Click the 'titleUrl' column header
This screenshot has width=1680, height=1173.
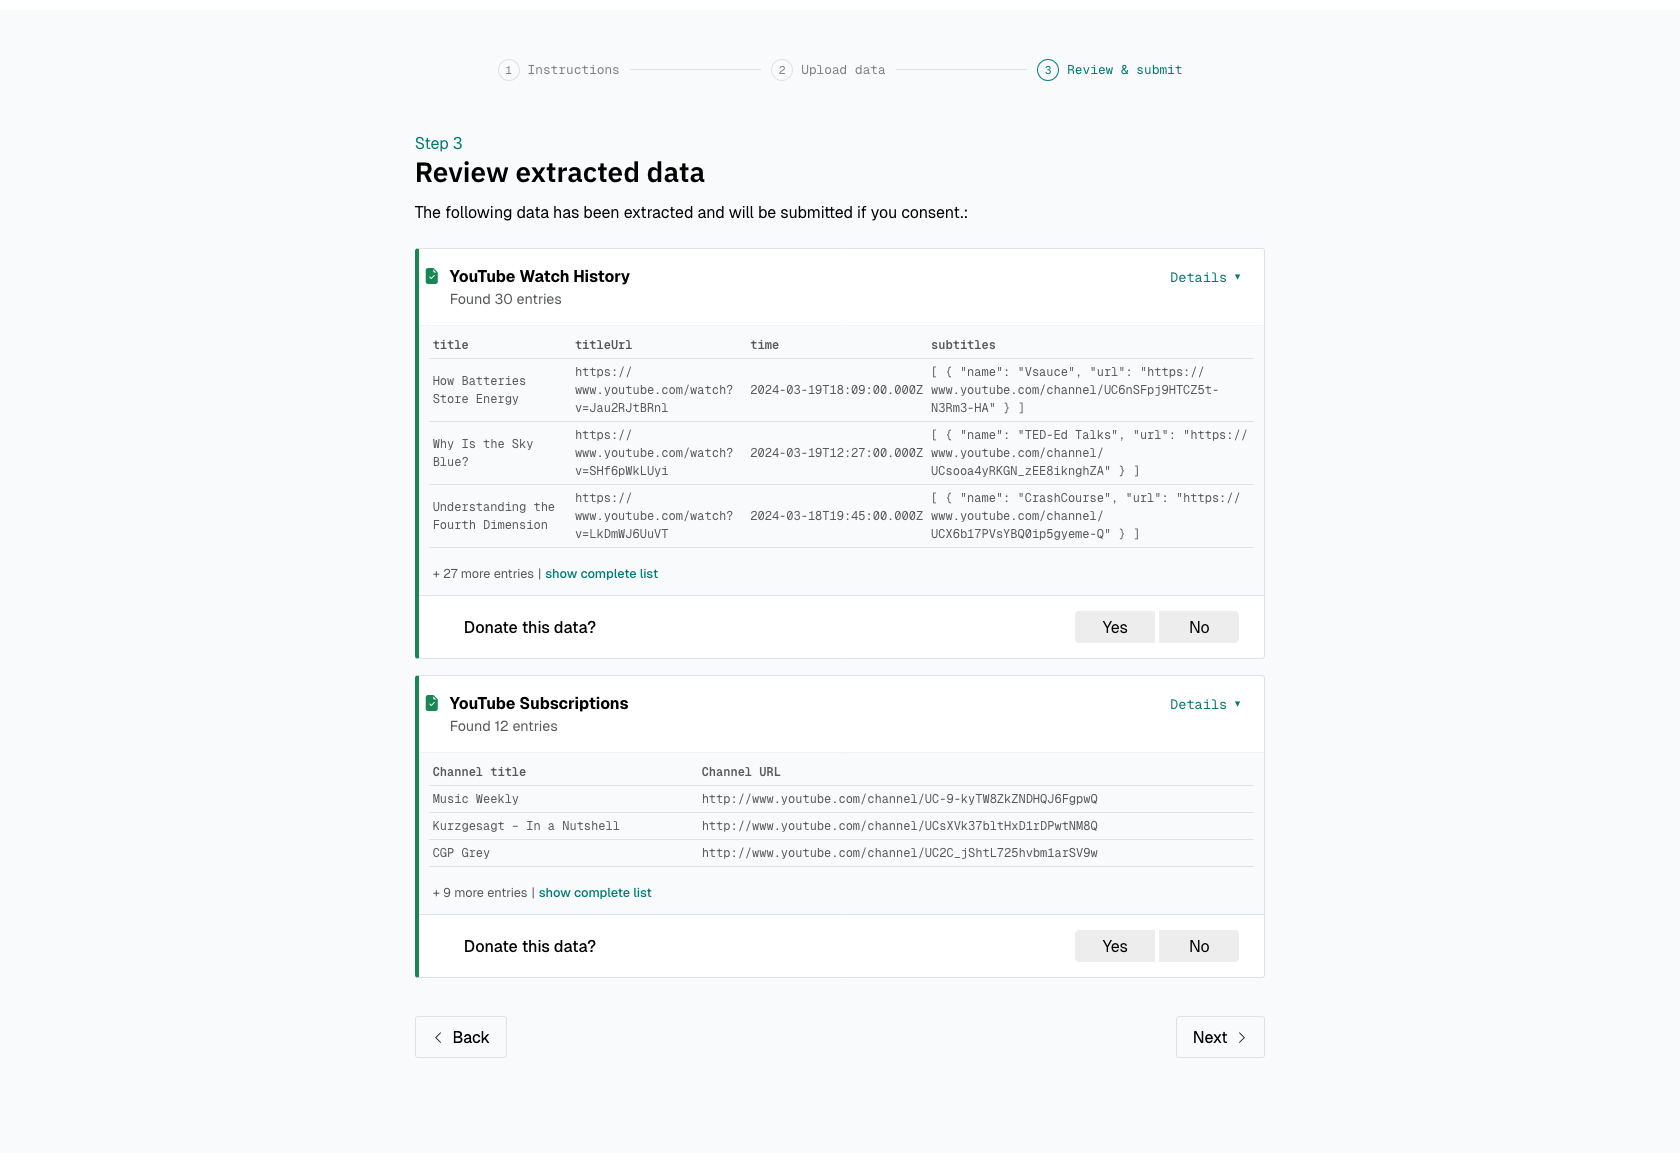[x=603, y=345]
